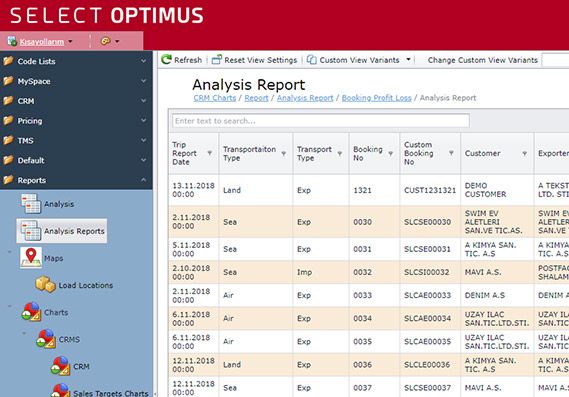Screen dimensions: 569x397
Task: Open Transport Type column filter
Action: (340, 154)
